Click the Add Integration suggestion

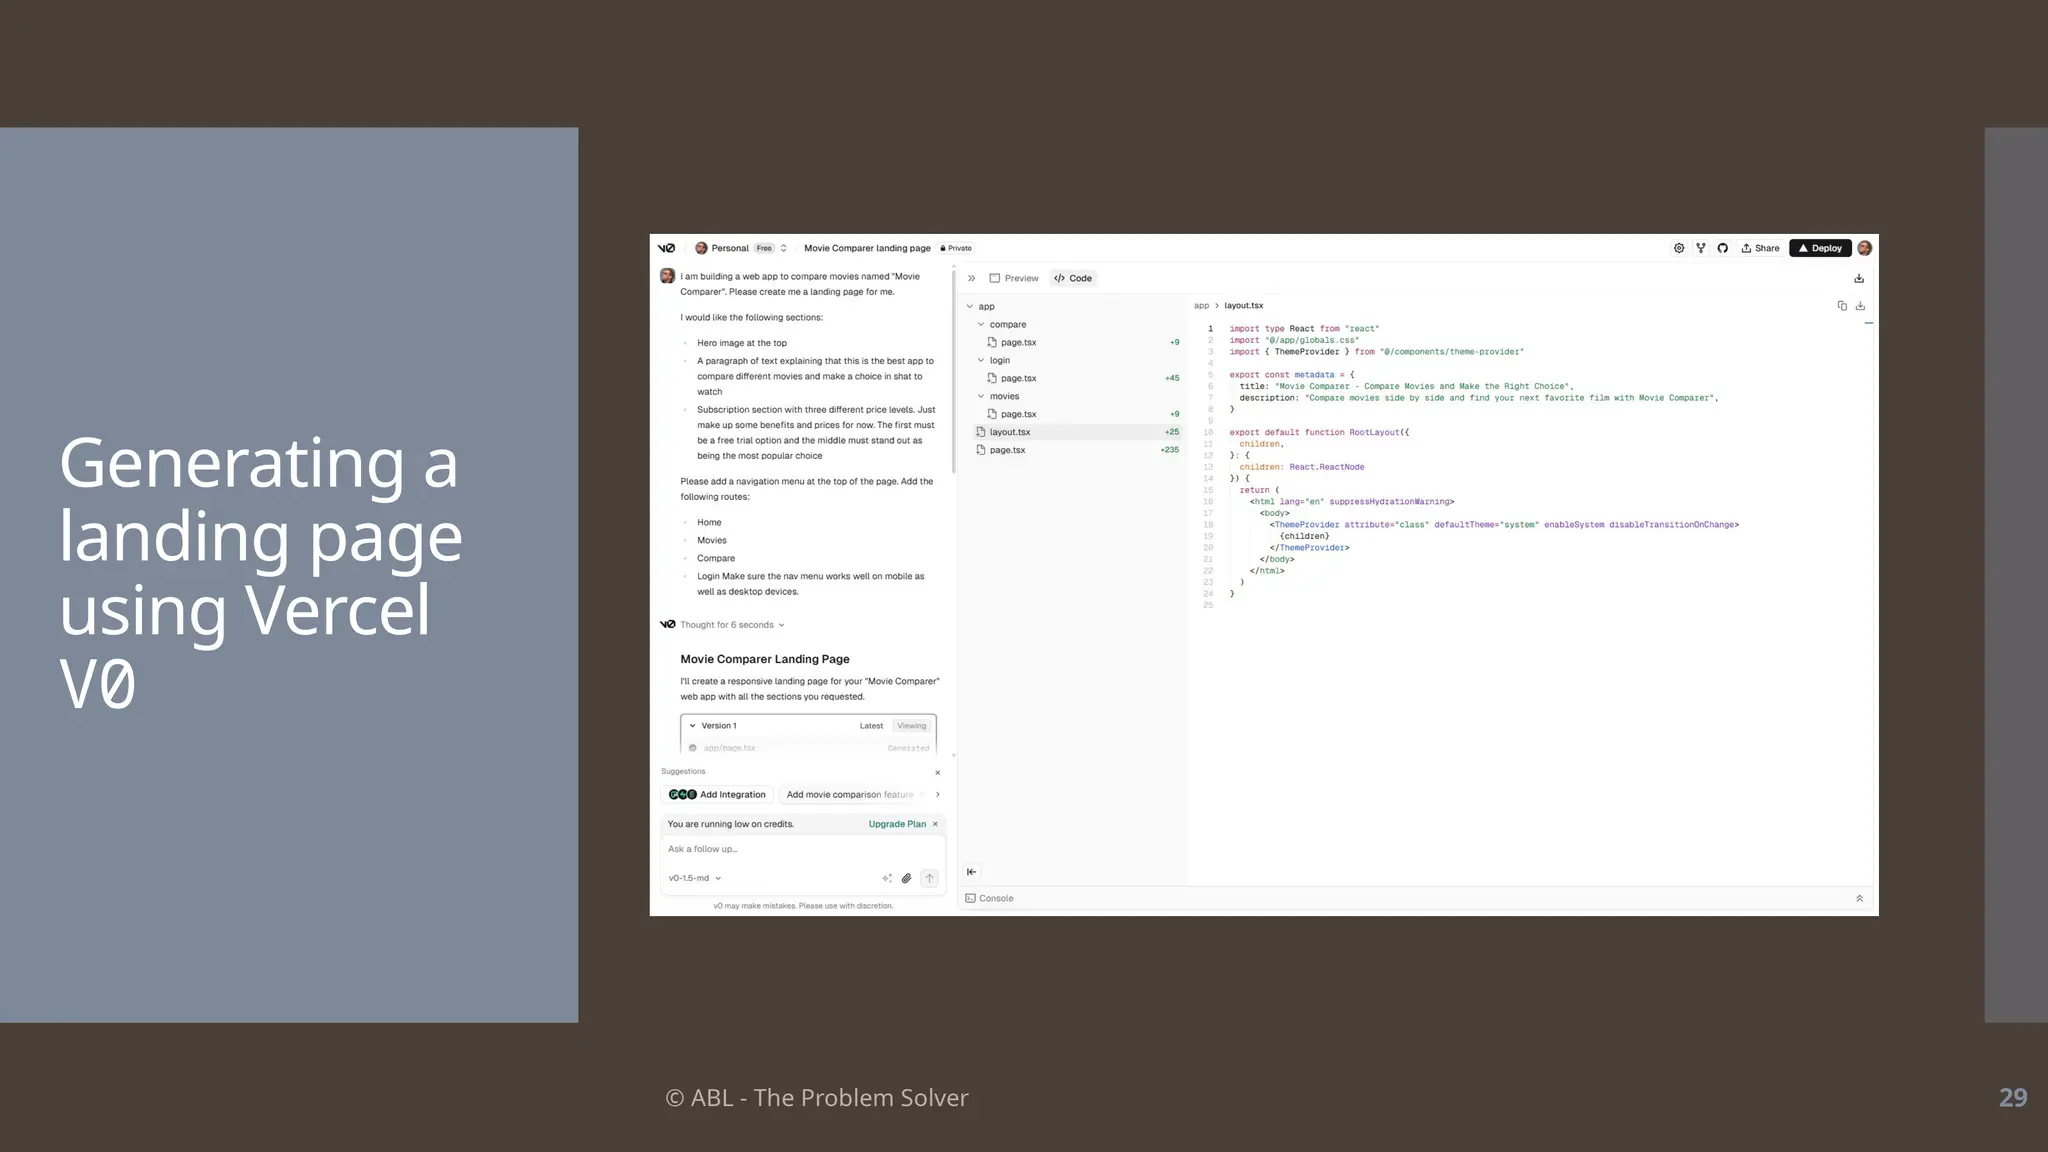[717, 795]
